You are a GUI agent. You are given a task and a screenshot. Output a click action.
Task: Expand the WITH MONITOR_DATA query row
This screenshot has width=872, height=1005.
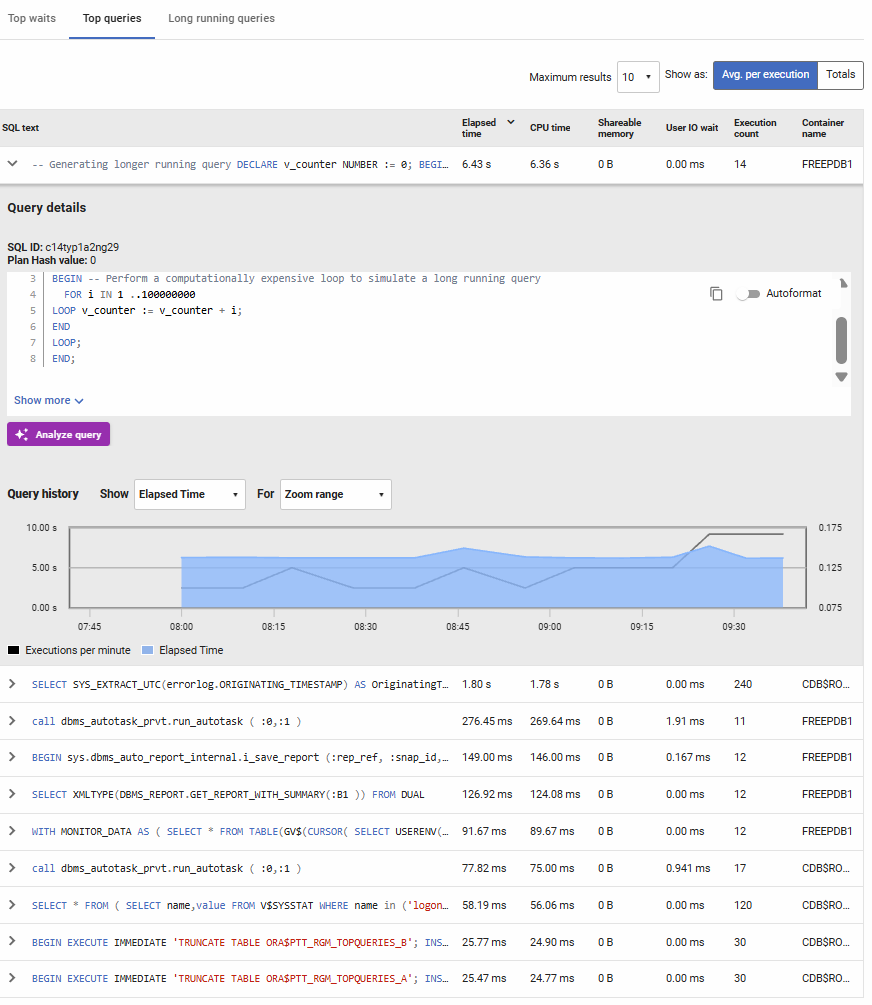(x=13, y=831)
